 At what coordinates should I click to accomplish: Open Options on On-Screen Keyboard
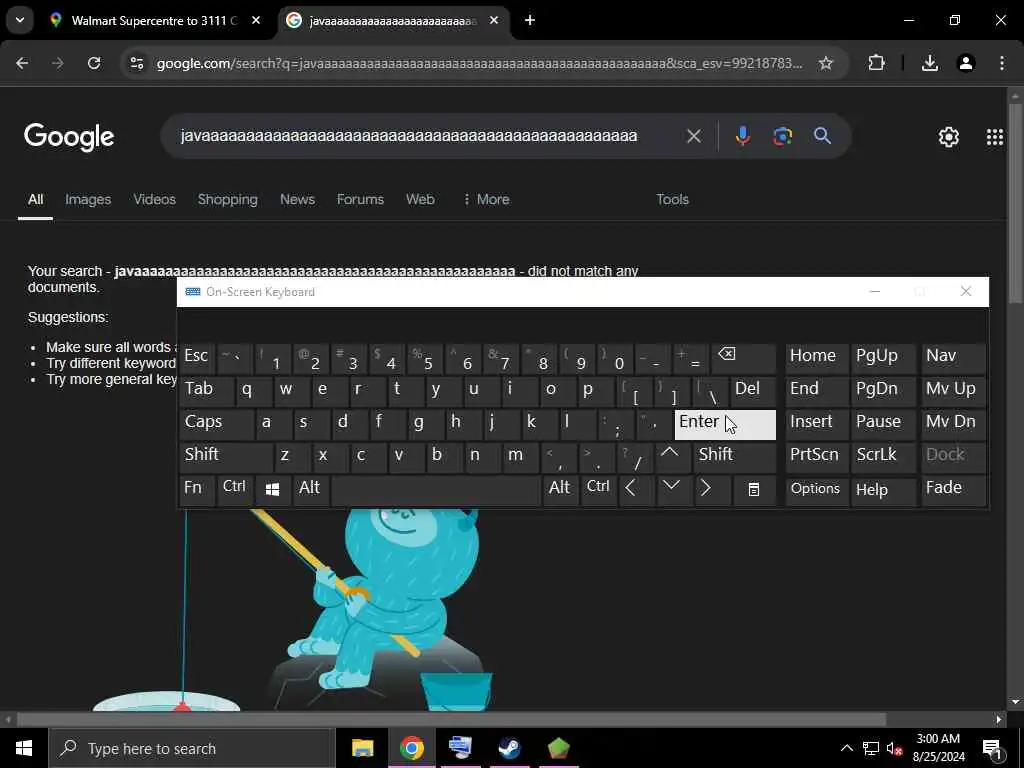[816, 490]
